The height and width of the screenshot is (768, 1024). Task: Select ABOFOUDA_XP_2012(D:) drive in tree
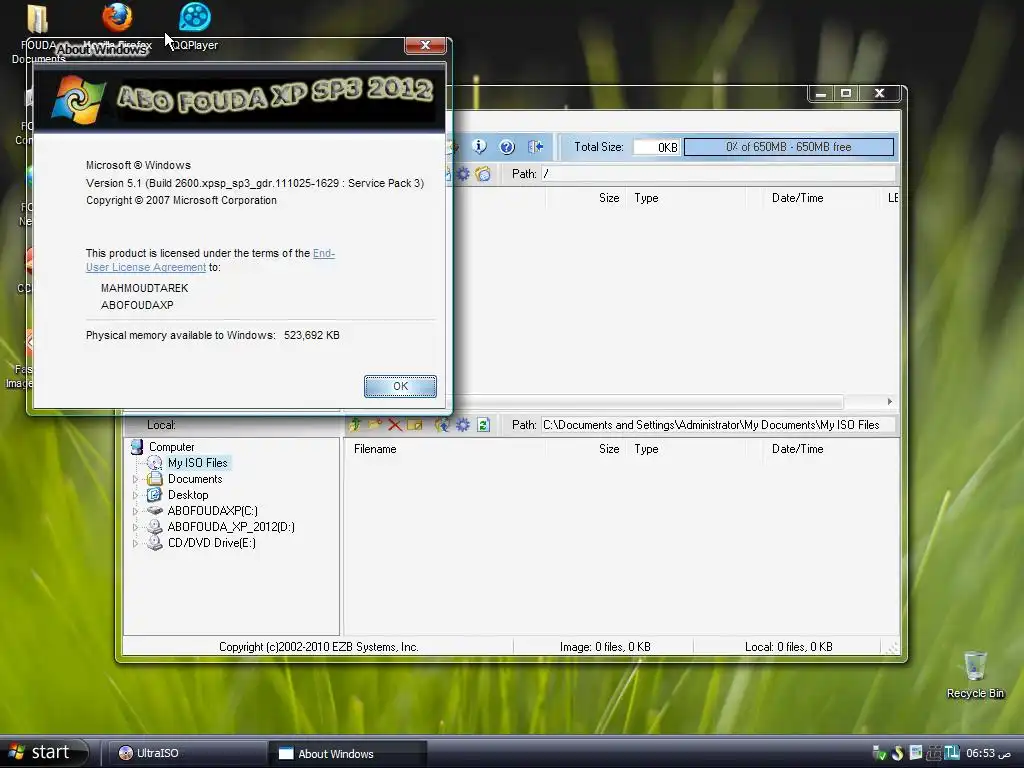(x=231, y=527)
